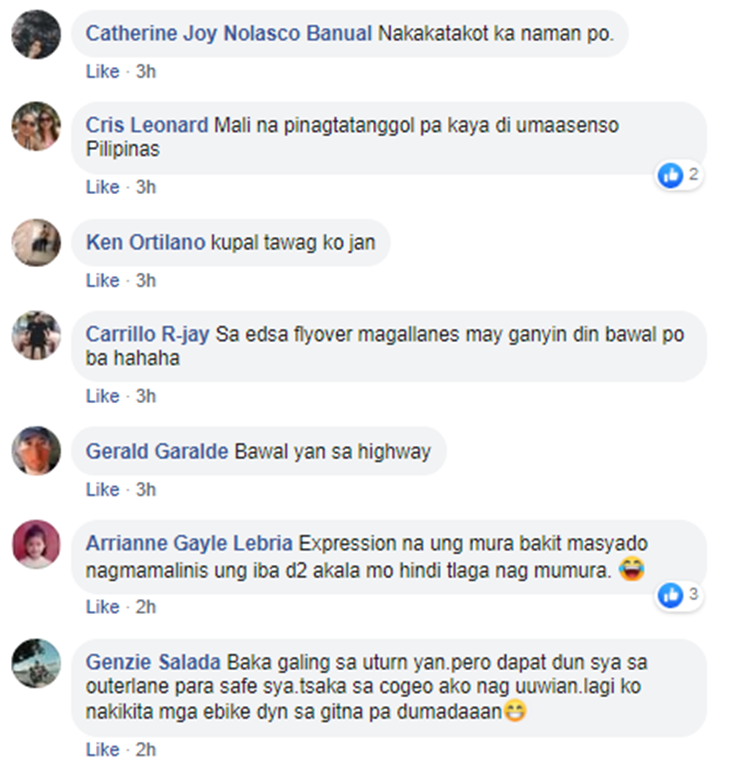View thumbs-up reactions on Cris Leonard's comment

[x=680, y=175]
